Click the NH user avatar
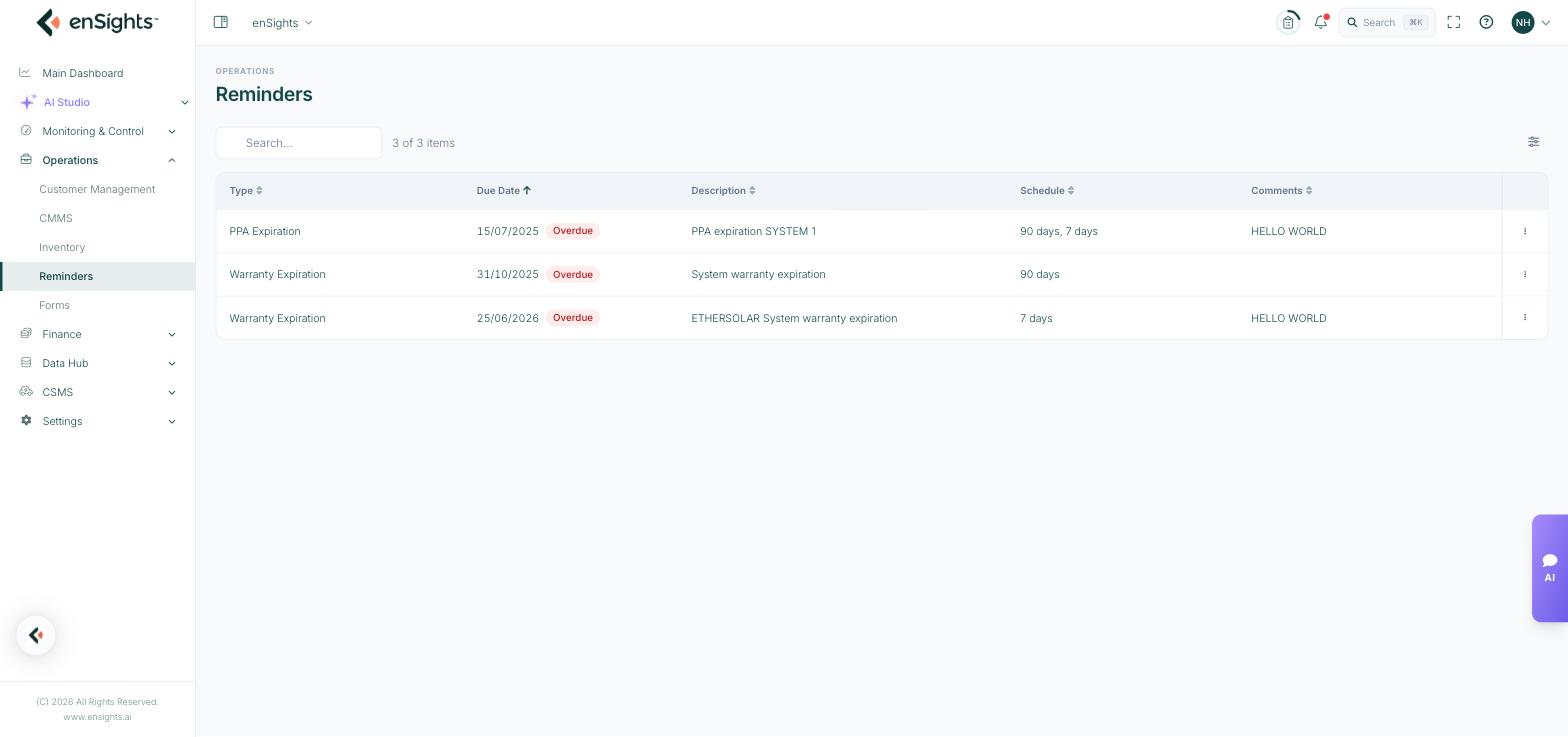 pos(1523,22)
